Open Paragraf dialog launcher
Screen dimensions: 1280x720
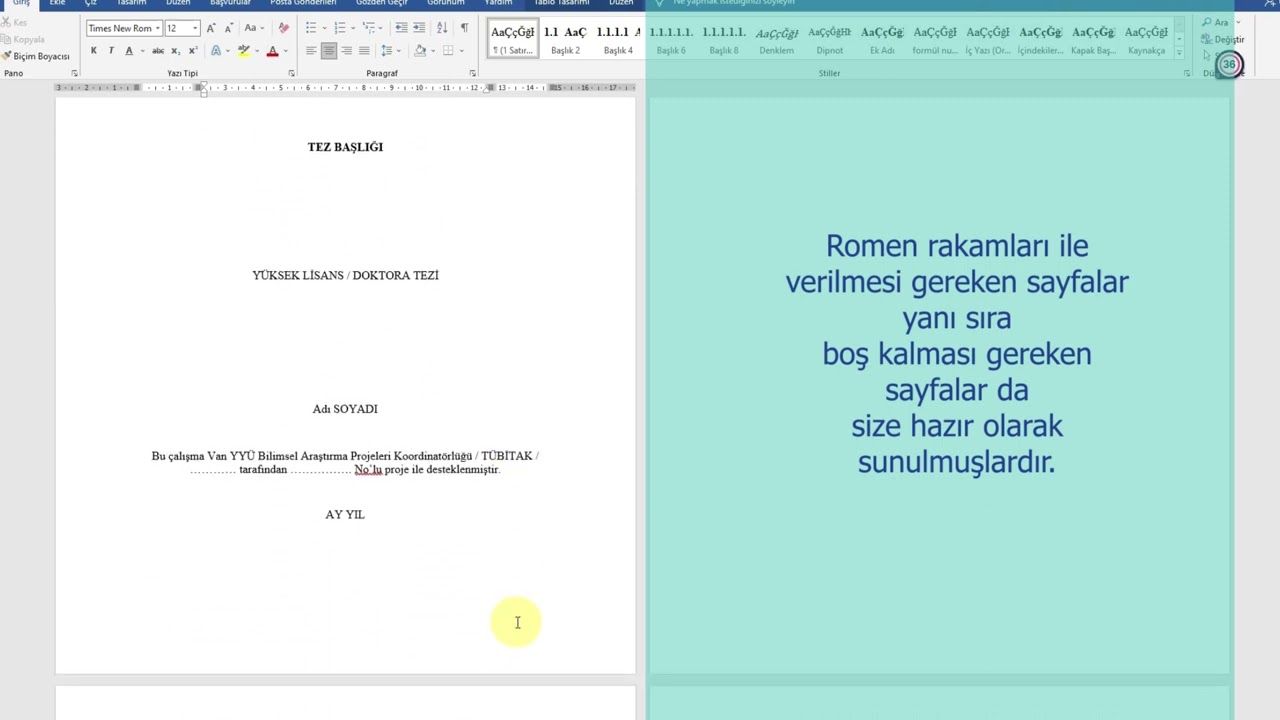click(x=472, y=74)
